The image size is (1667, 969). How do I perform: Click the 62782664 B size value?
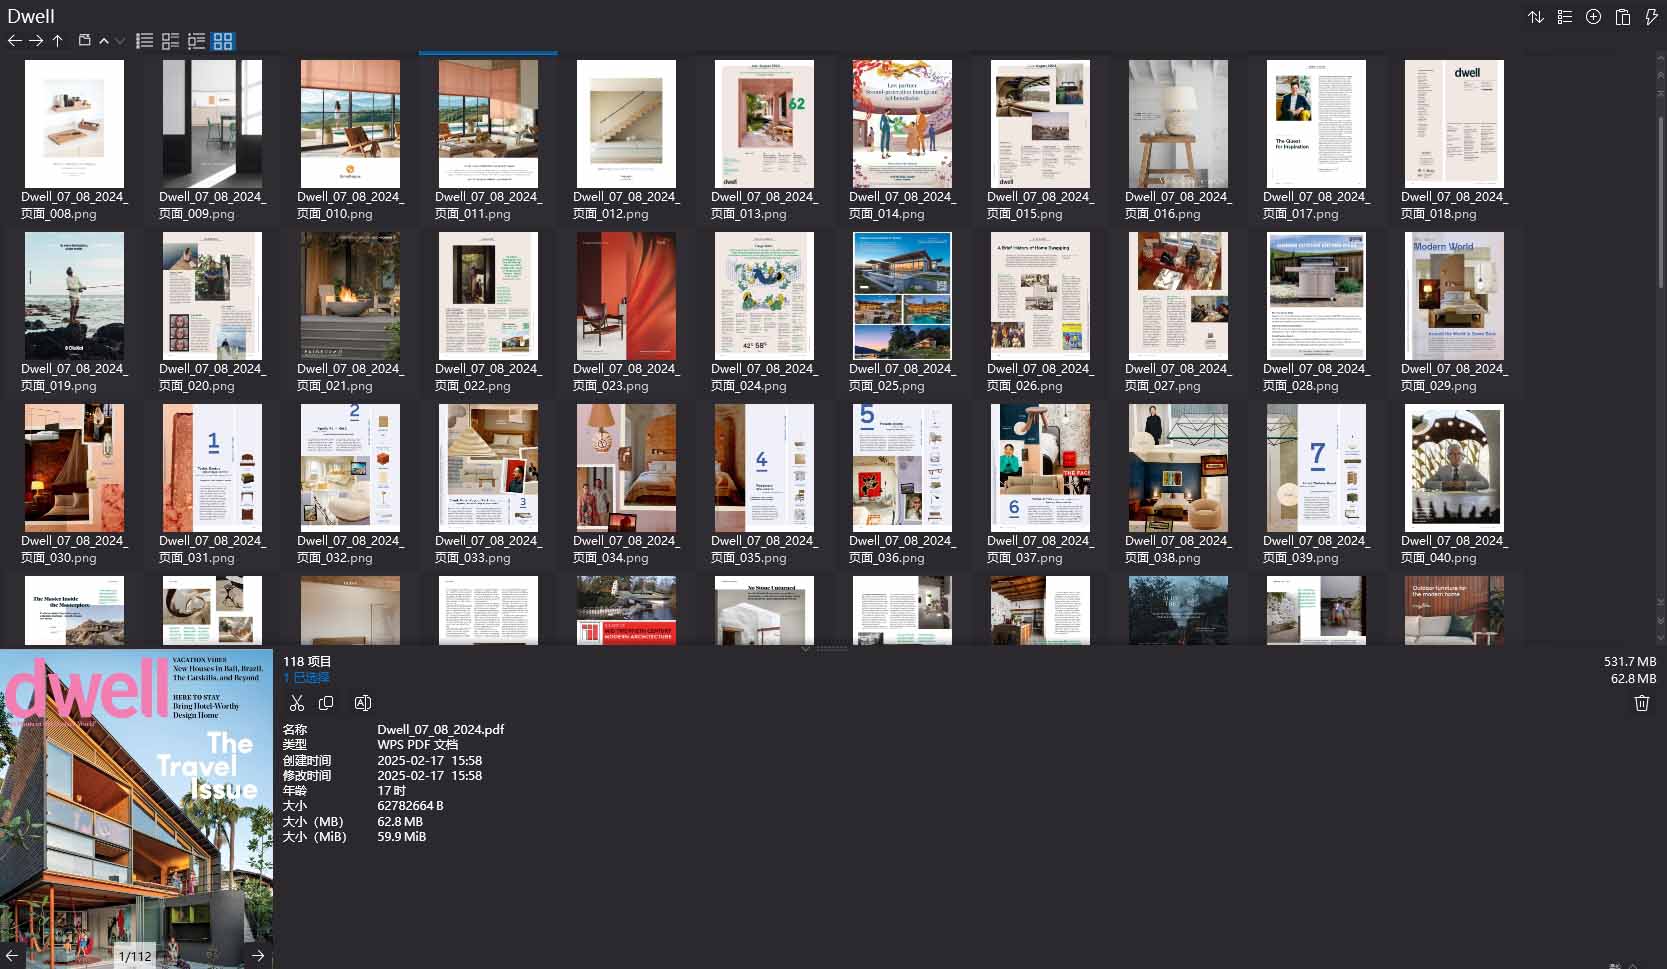tap(410, 806)
